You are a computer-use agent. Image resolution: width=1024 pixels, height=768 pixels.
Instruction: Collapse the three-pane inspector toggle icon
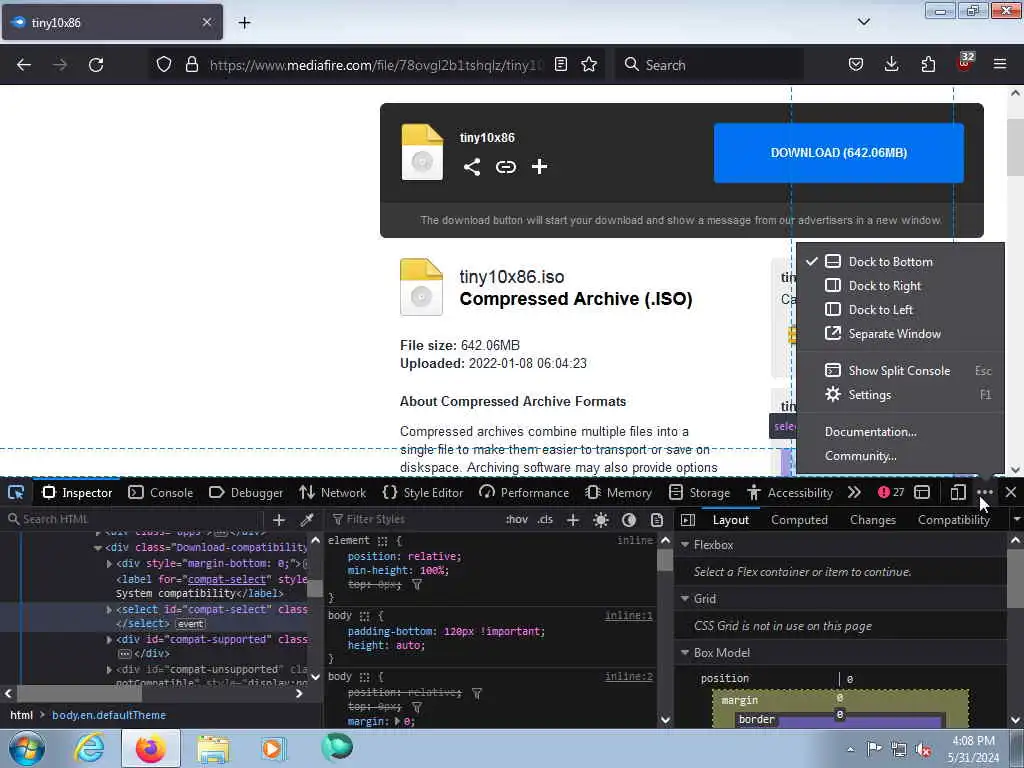pyautogui.click(x=688, y=520)
